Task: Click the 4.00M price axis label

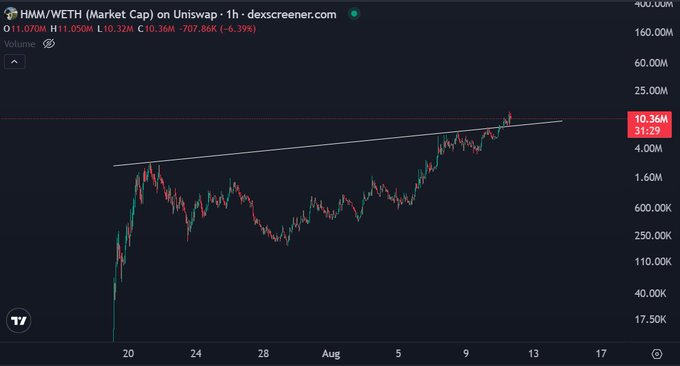Action: pyautogui.click(x=648, y=148)
